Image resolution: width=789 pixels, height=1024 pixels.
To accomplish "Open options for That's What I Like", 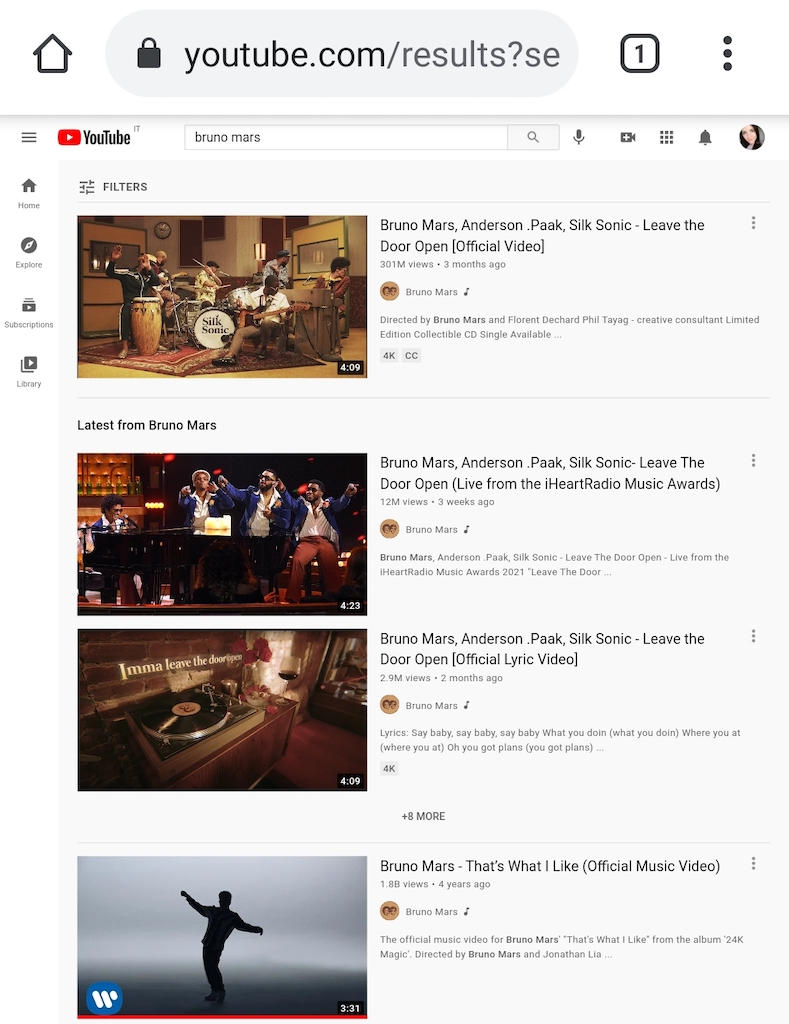I will click(x=753, y=864).
